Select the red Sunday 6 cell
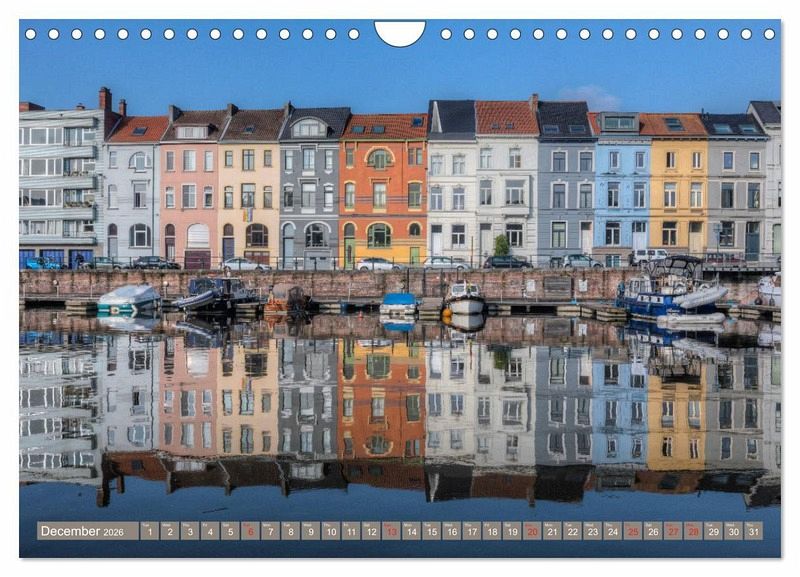Image resolution: width=800 pixels, height=577 pixels. pyautogui.click(x=251, y=531)
